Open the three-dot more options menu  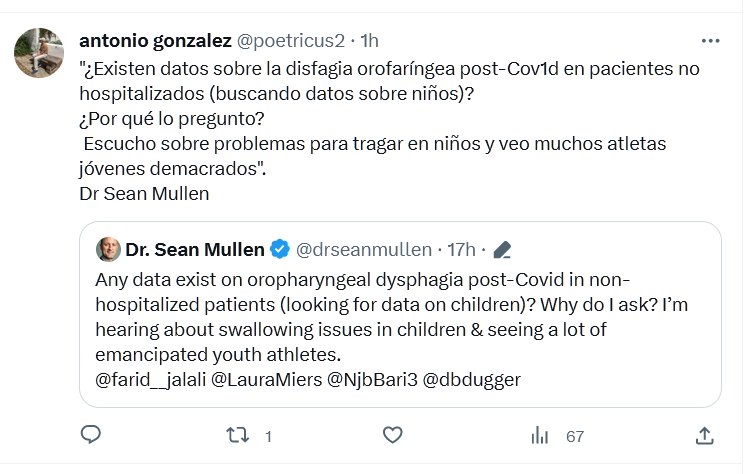tap(710, 41)
